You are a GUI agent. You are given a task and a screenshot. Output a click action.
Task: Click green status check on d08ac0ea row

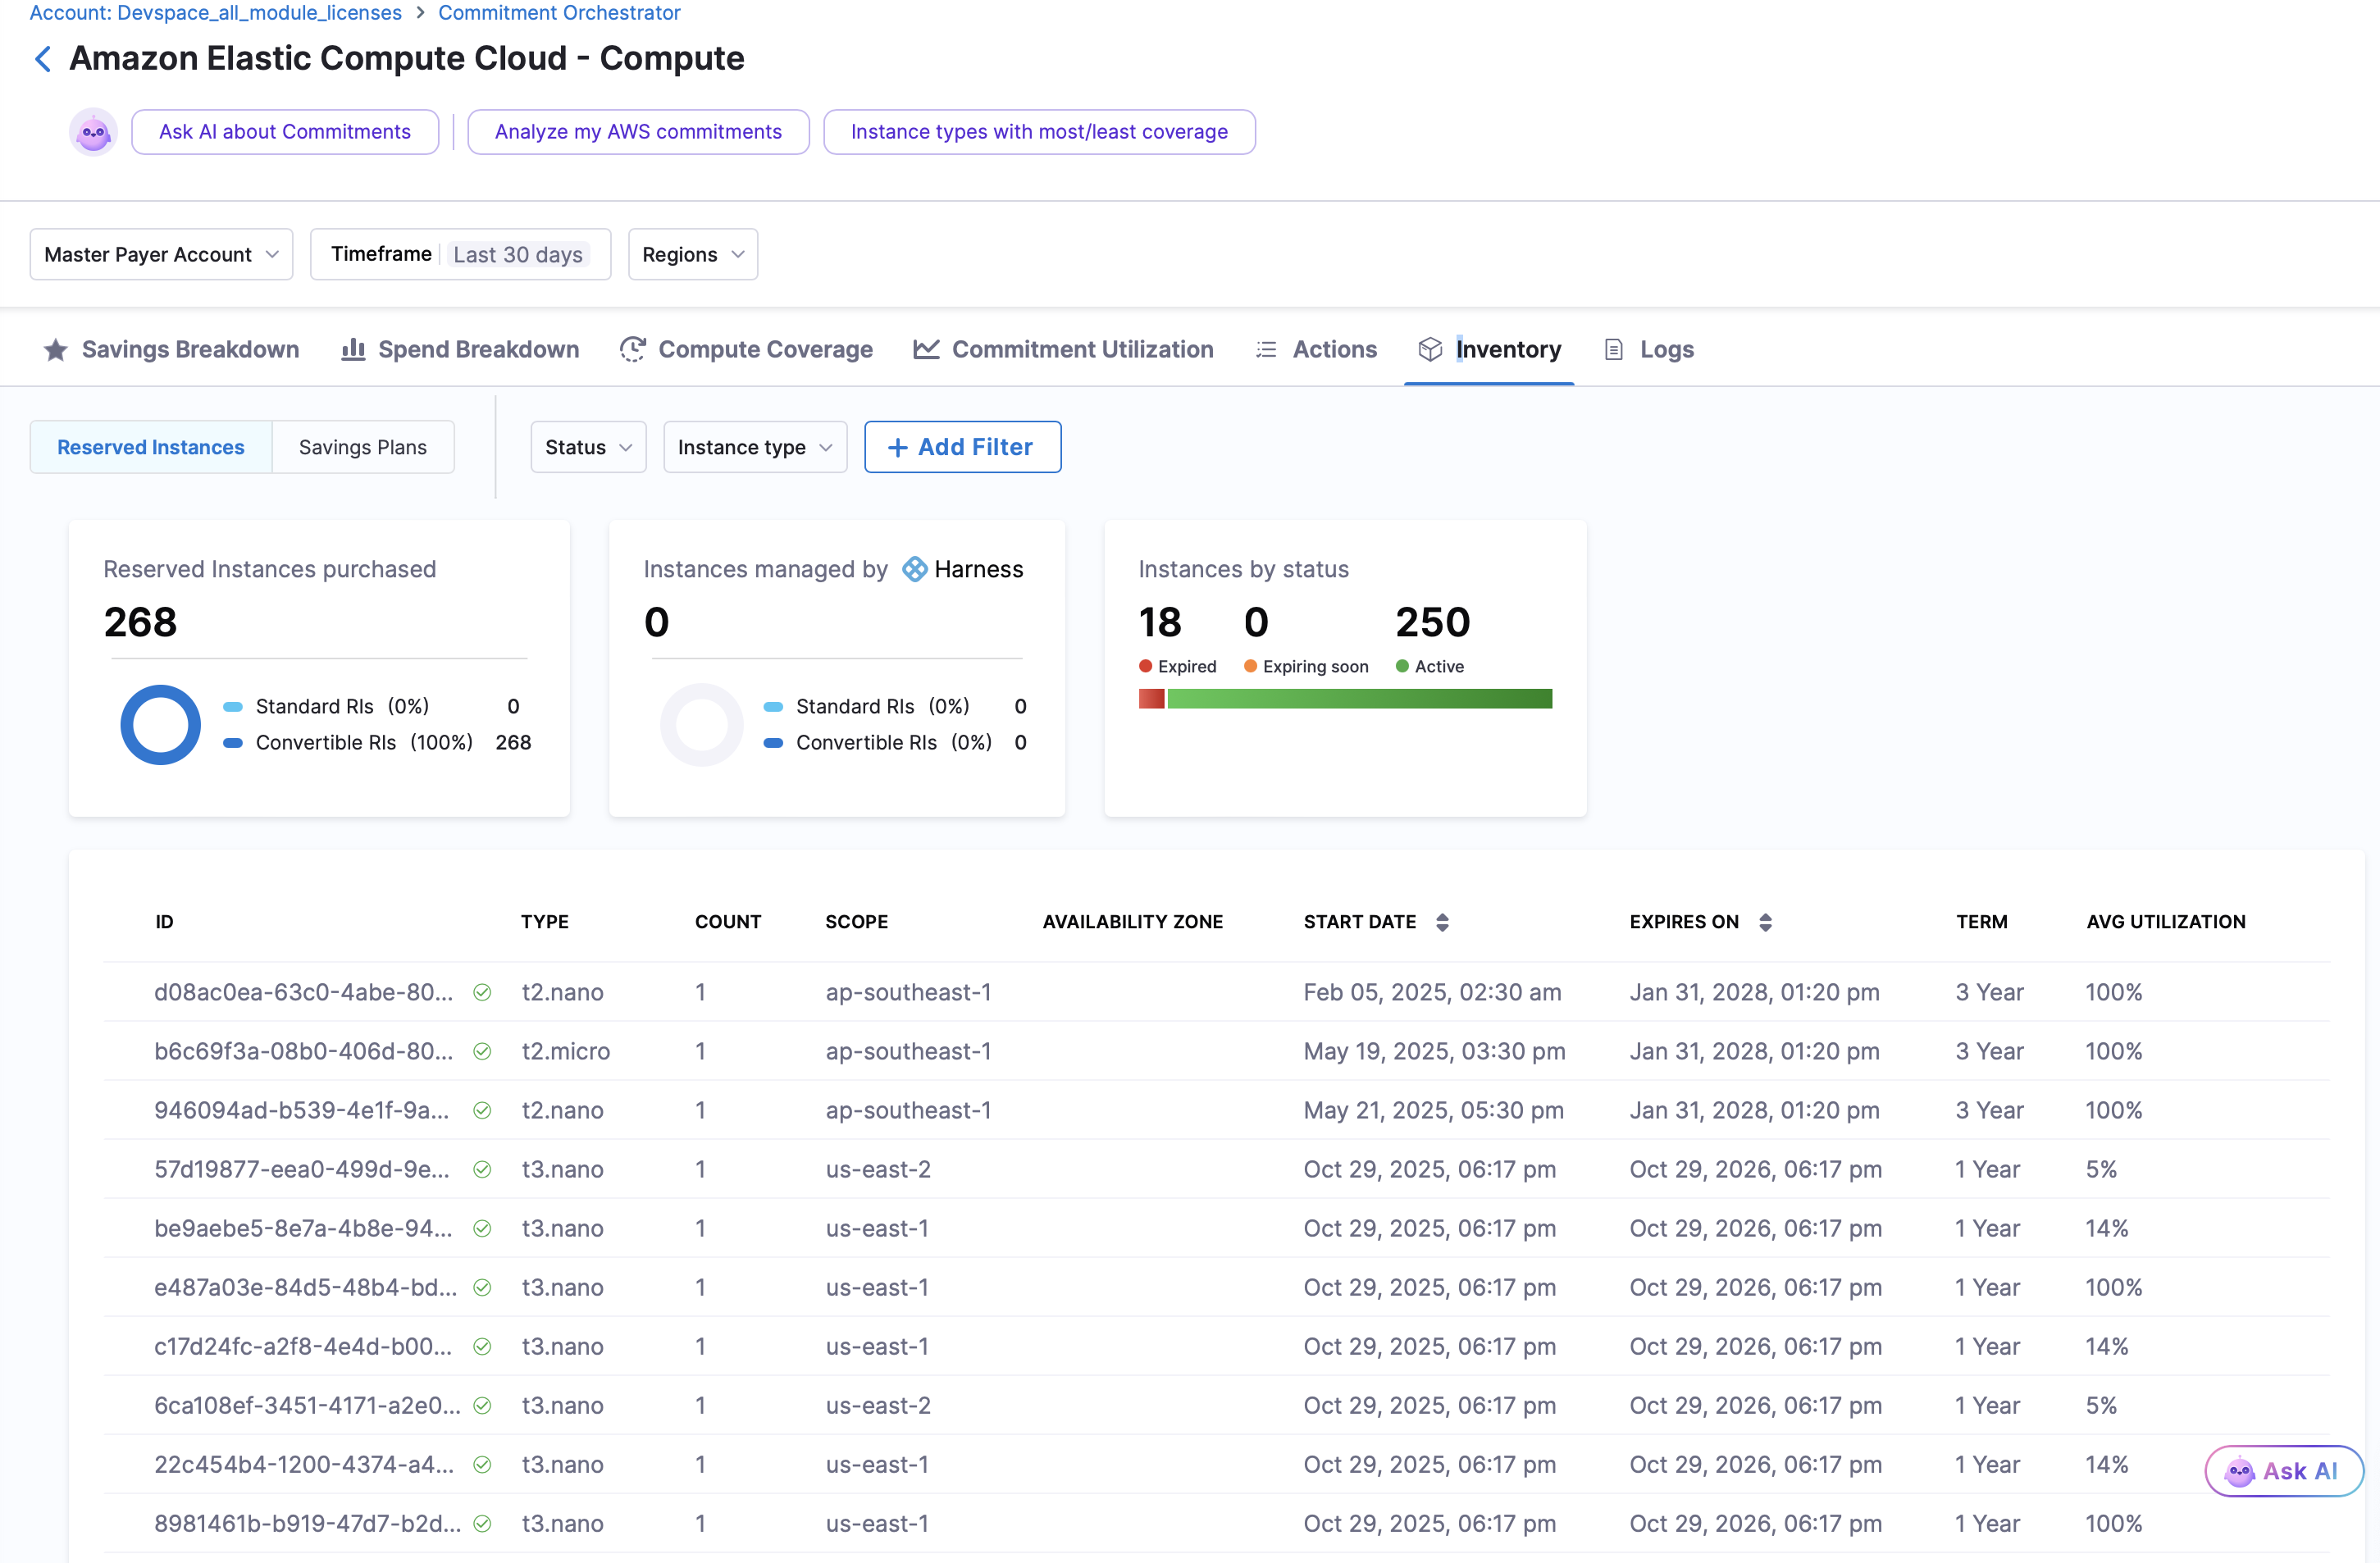(482, 992)
